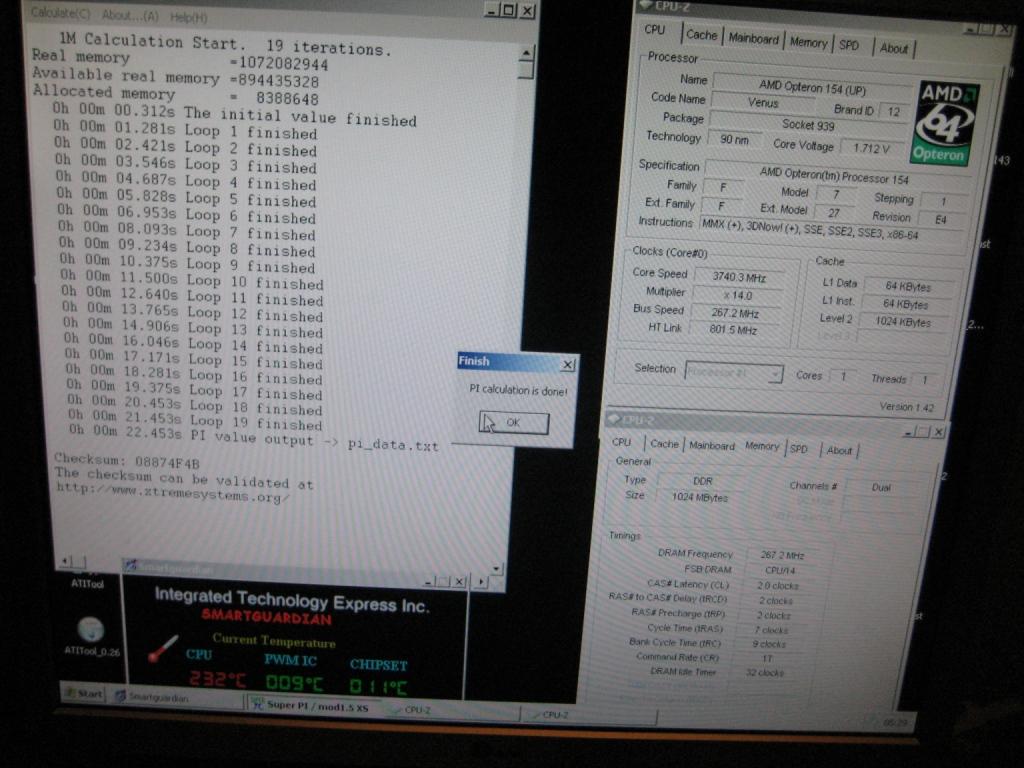Click the AMD 64 Opteron logo
This screenshot has width=1024, height=768.
tap(943, 124)
